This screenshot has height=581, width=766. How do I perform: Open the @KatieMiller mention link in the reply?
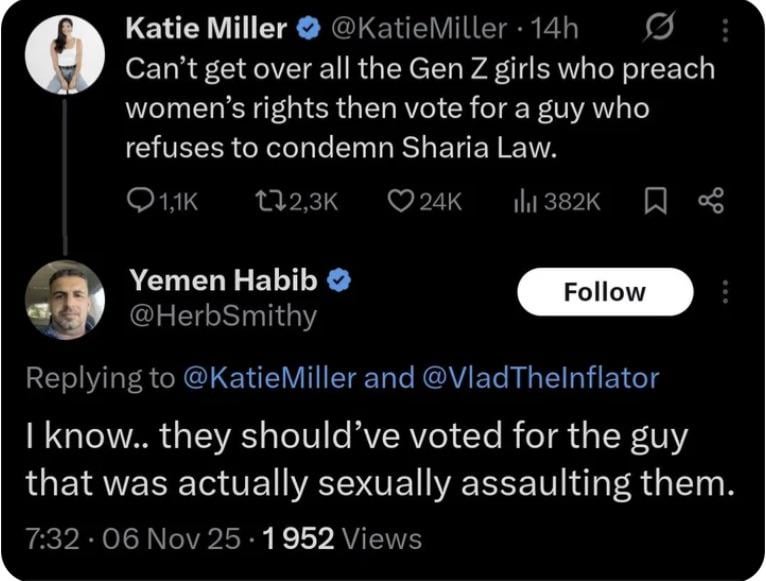tap(267, 377)
